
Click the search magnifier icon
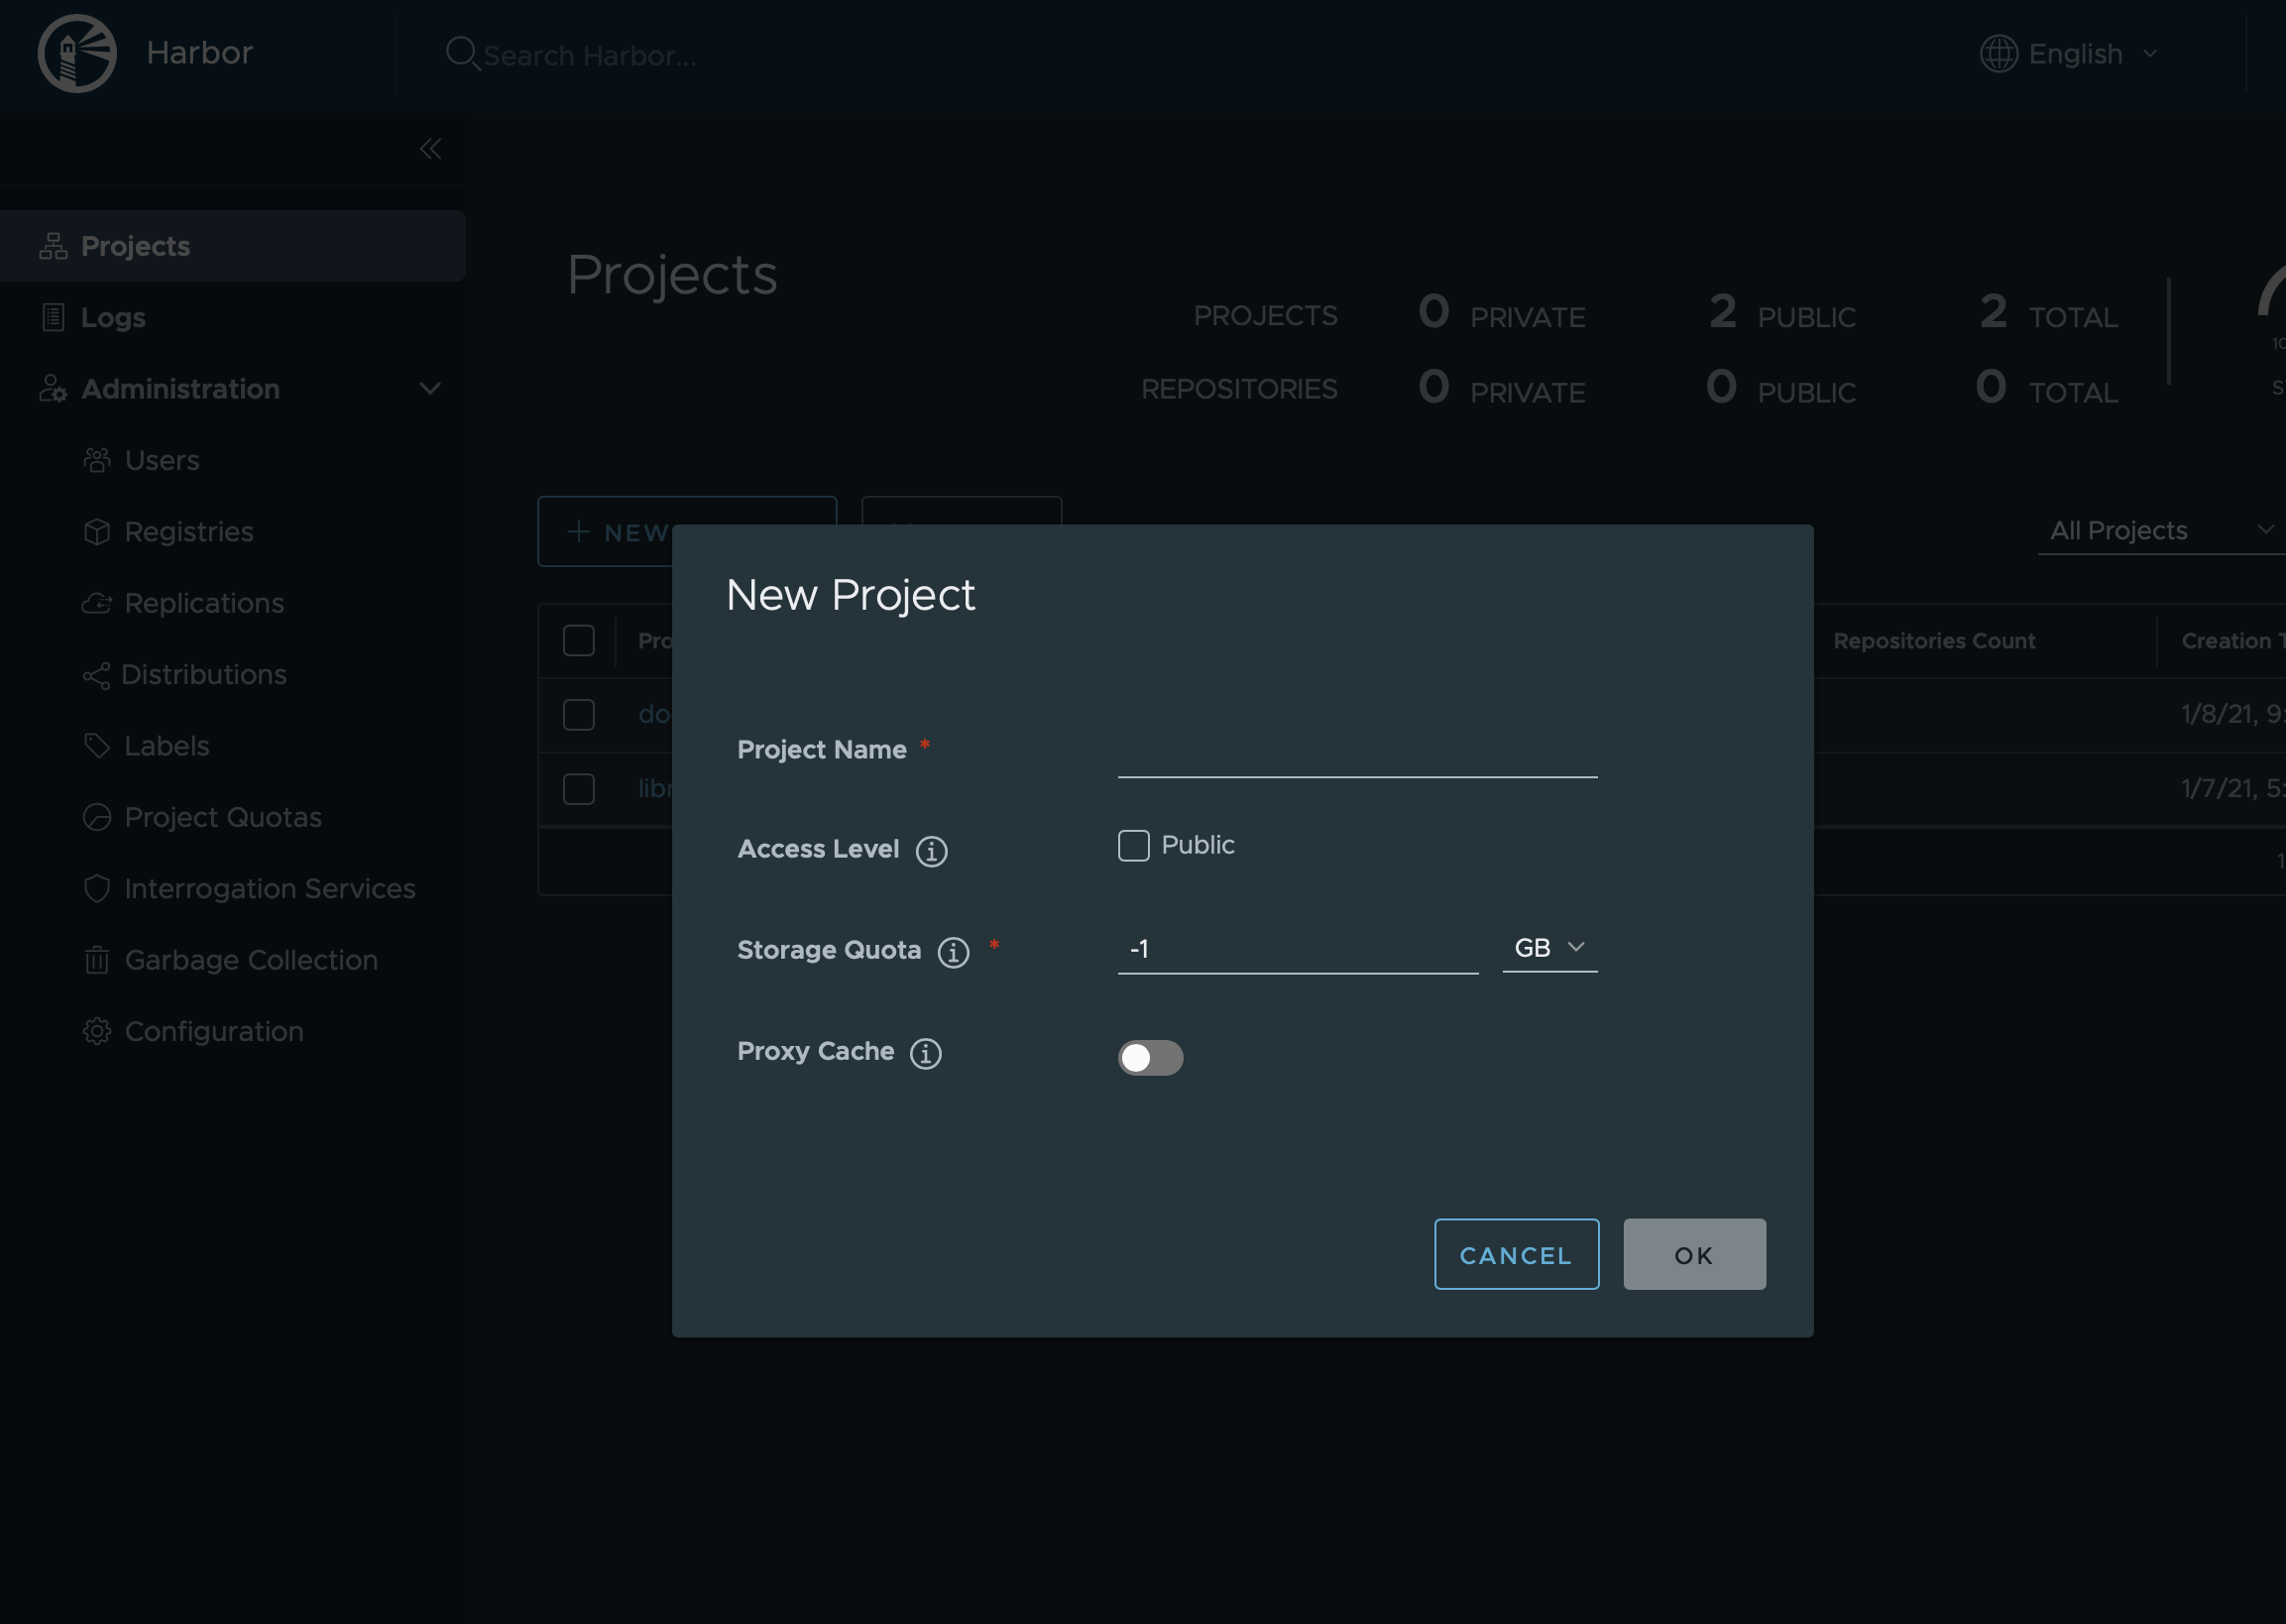(461, 53)
